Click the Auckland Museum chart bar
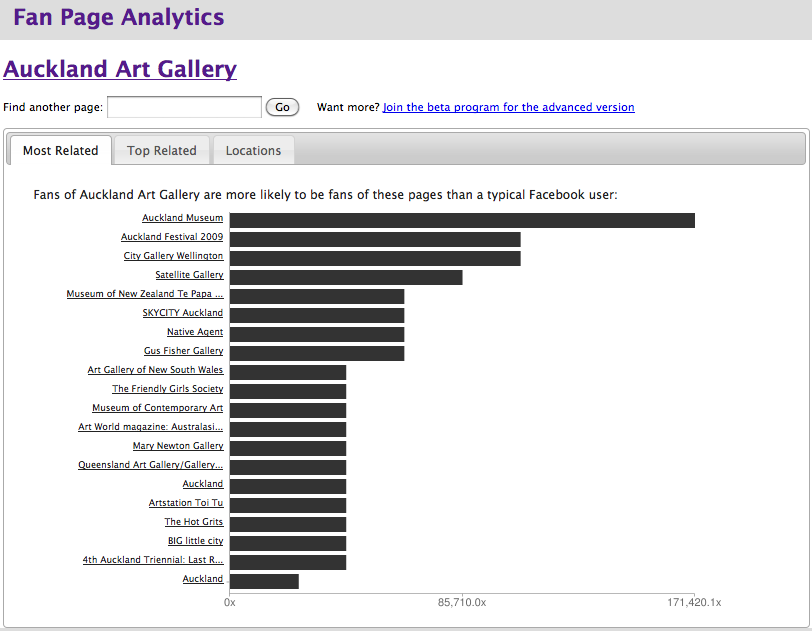This screenshot has height=631, width=812. click(461, 220)
